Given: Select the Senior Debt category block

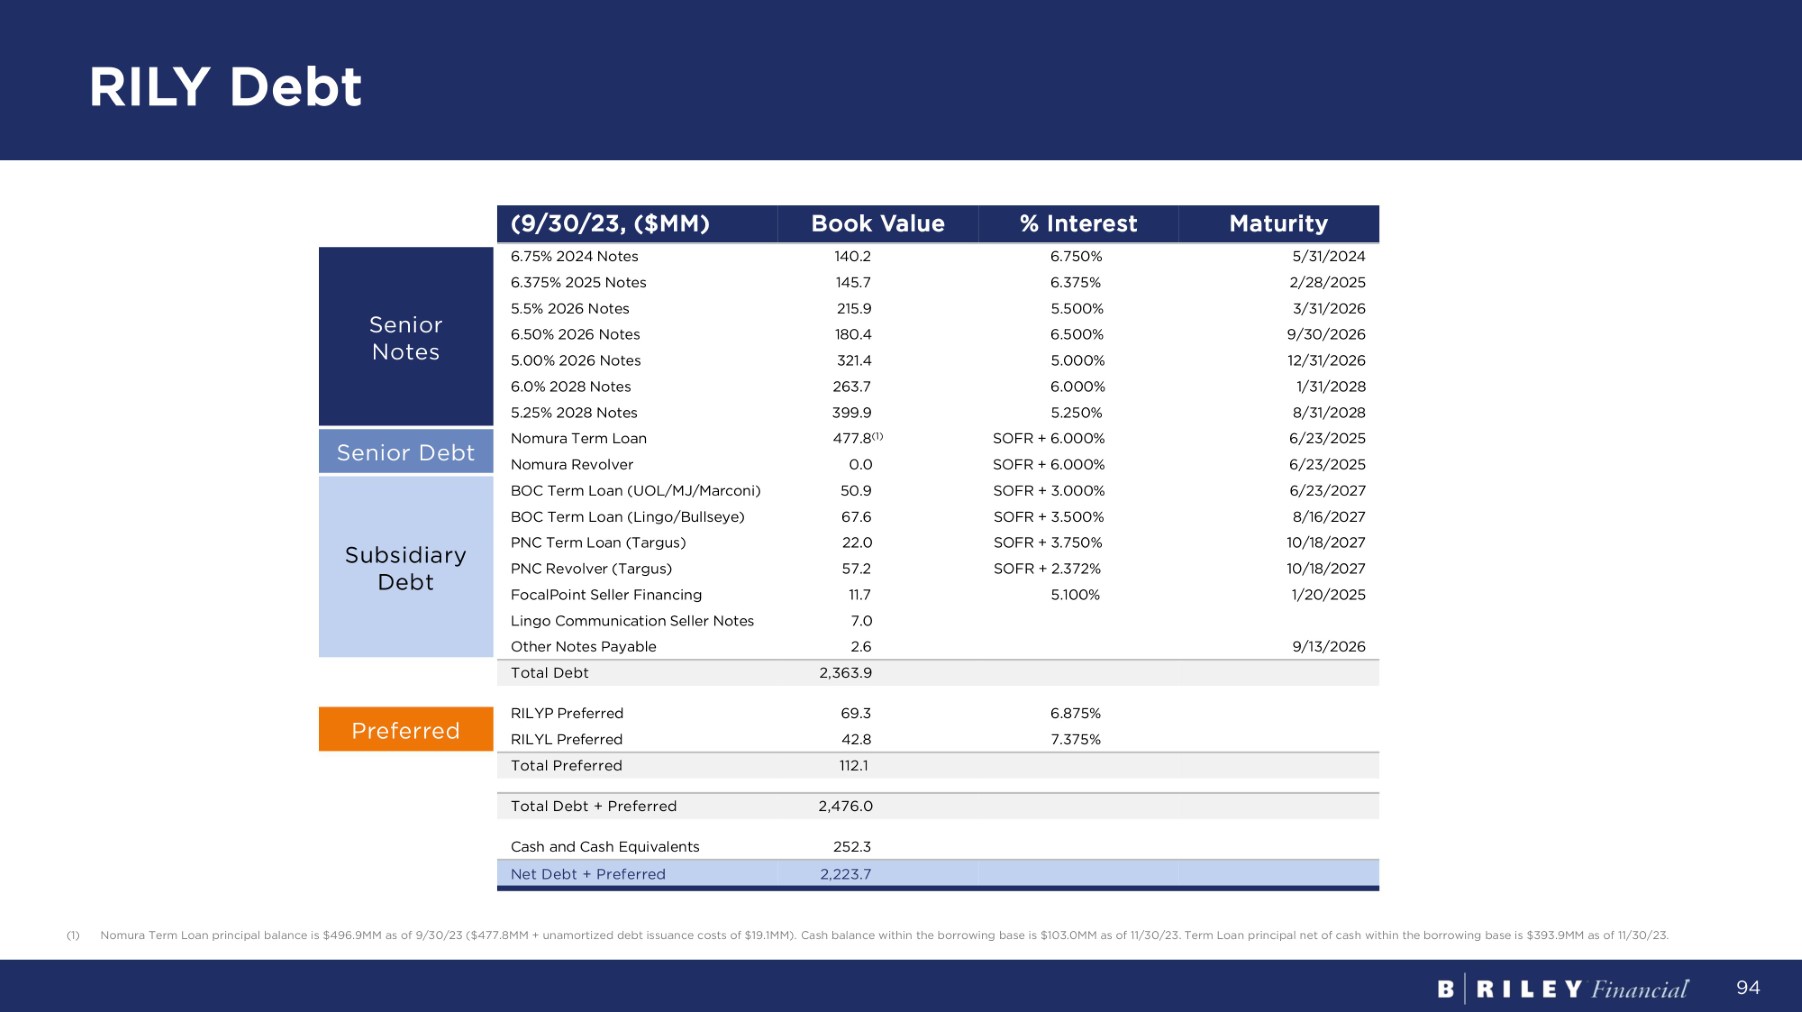Looking at the screenshot, I should [x=405, y=452].
